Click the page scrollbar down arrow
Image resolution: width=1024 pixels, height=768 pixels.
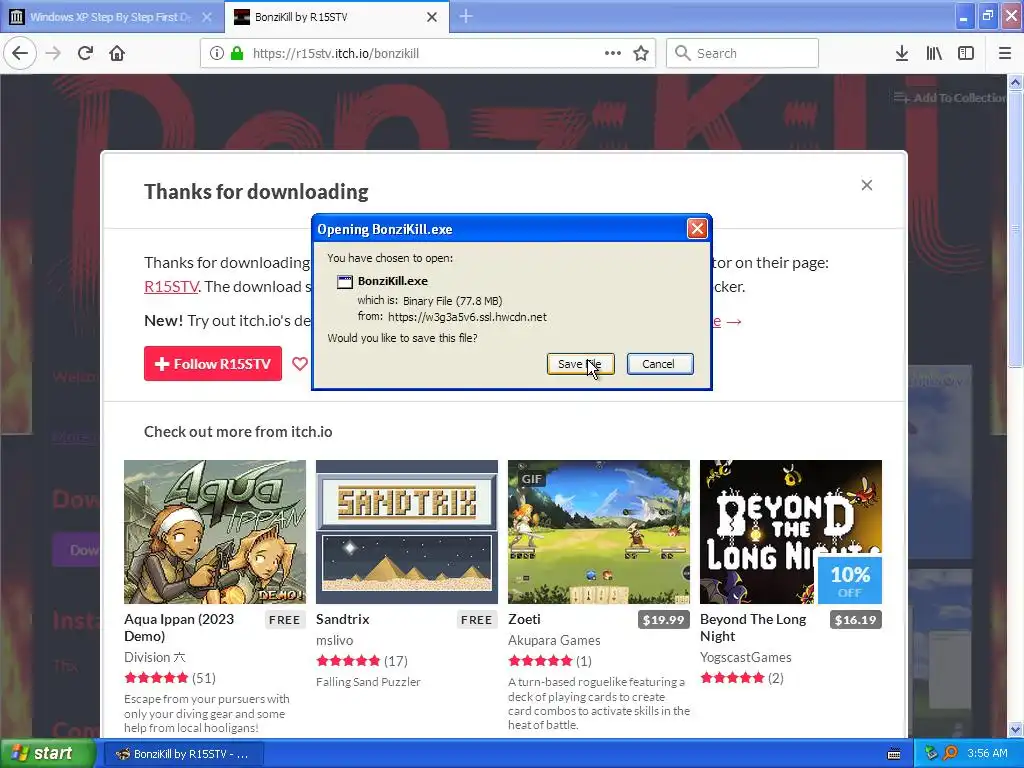click(1016, 729)
